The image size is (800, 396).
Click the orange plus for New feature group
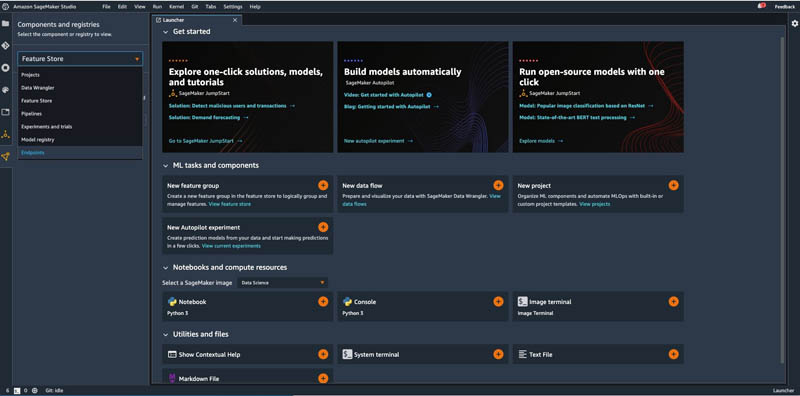point(323,185)
